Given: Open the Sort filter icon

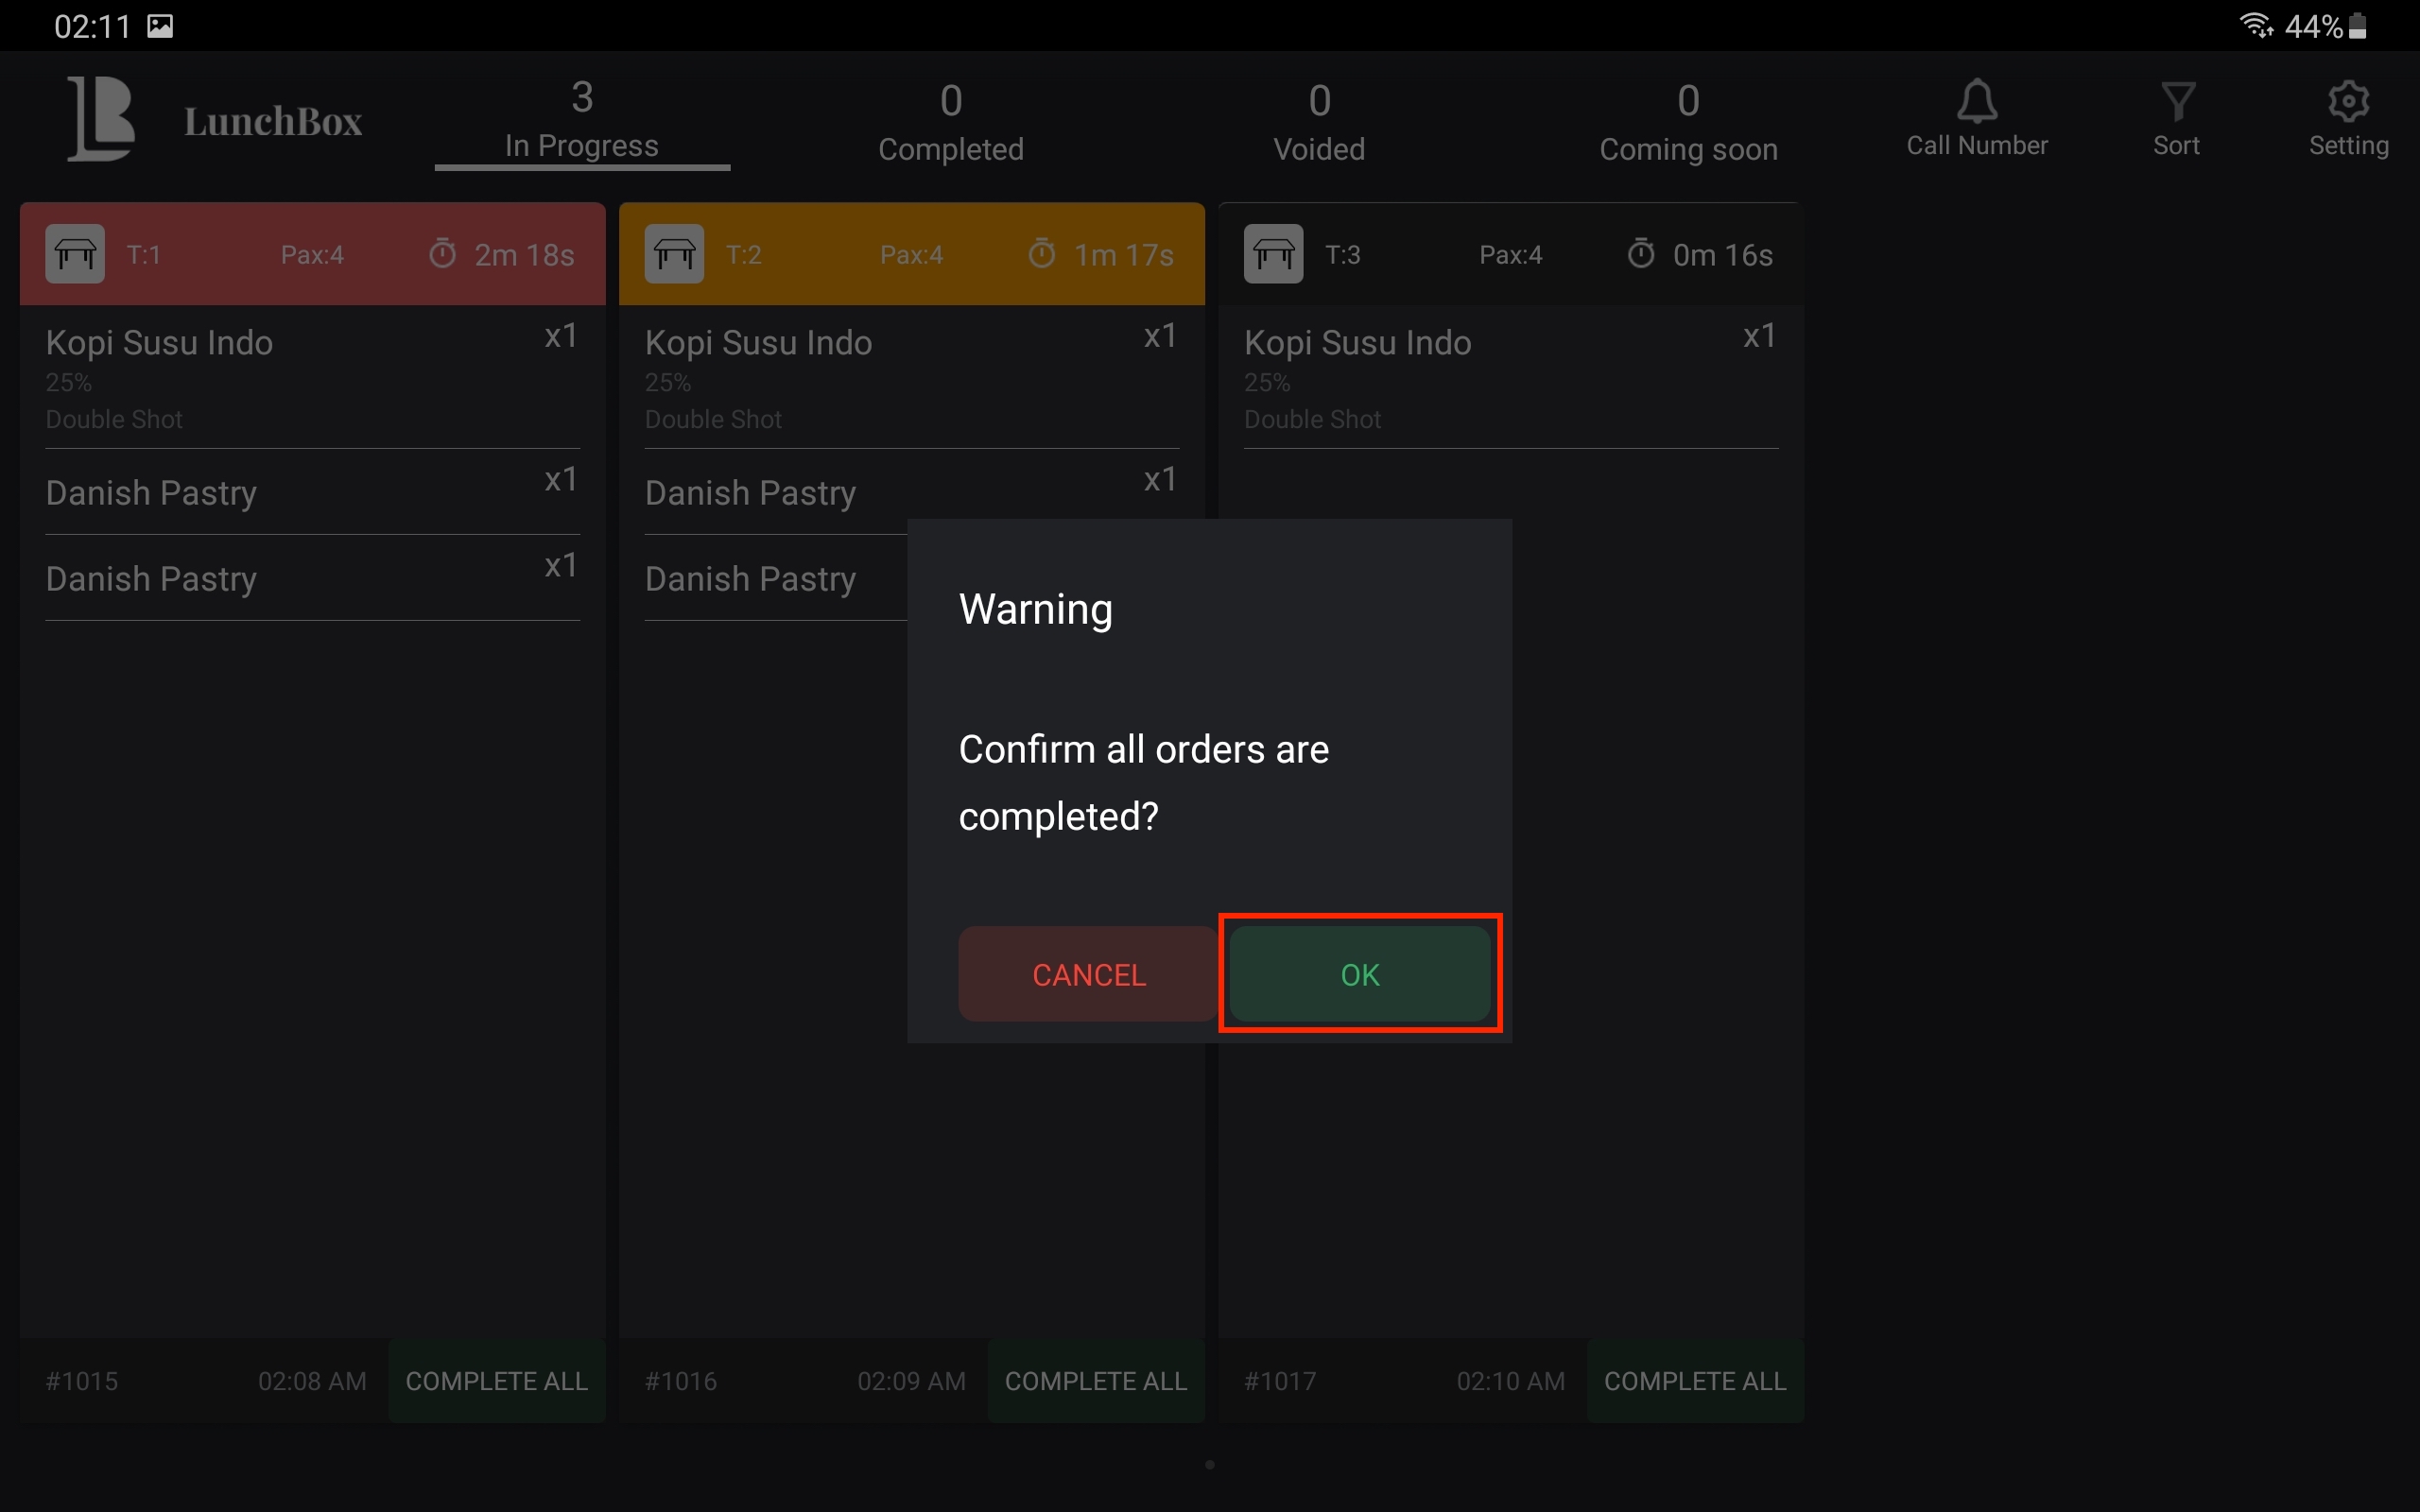Looking at the screenshot, I should 2176,102.
